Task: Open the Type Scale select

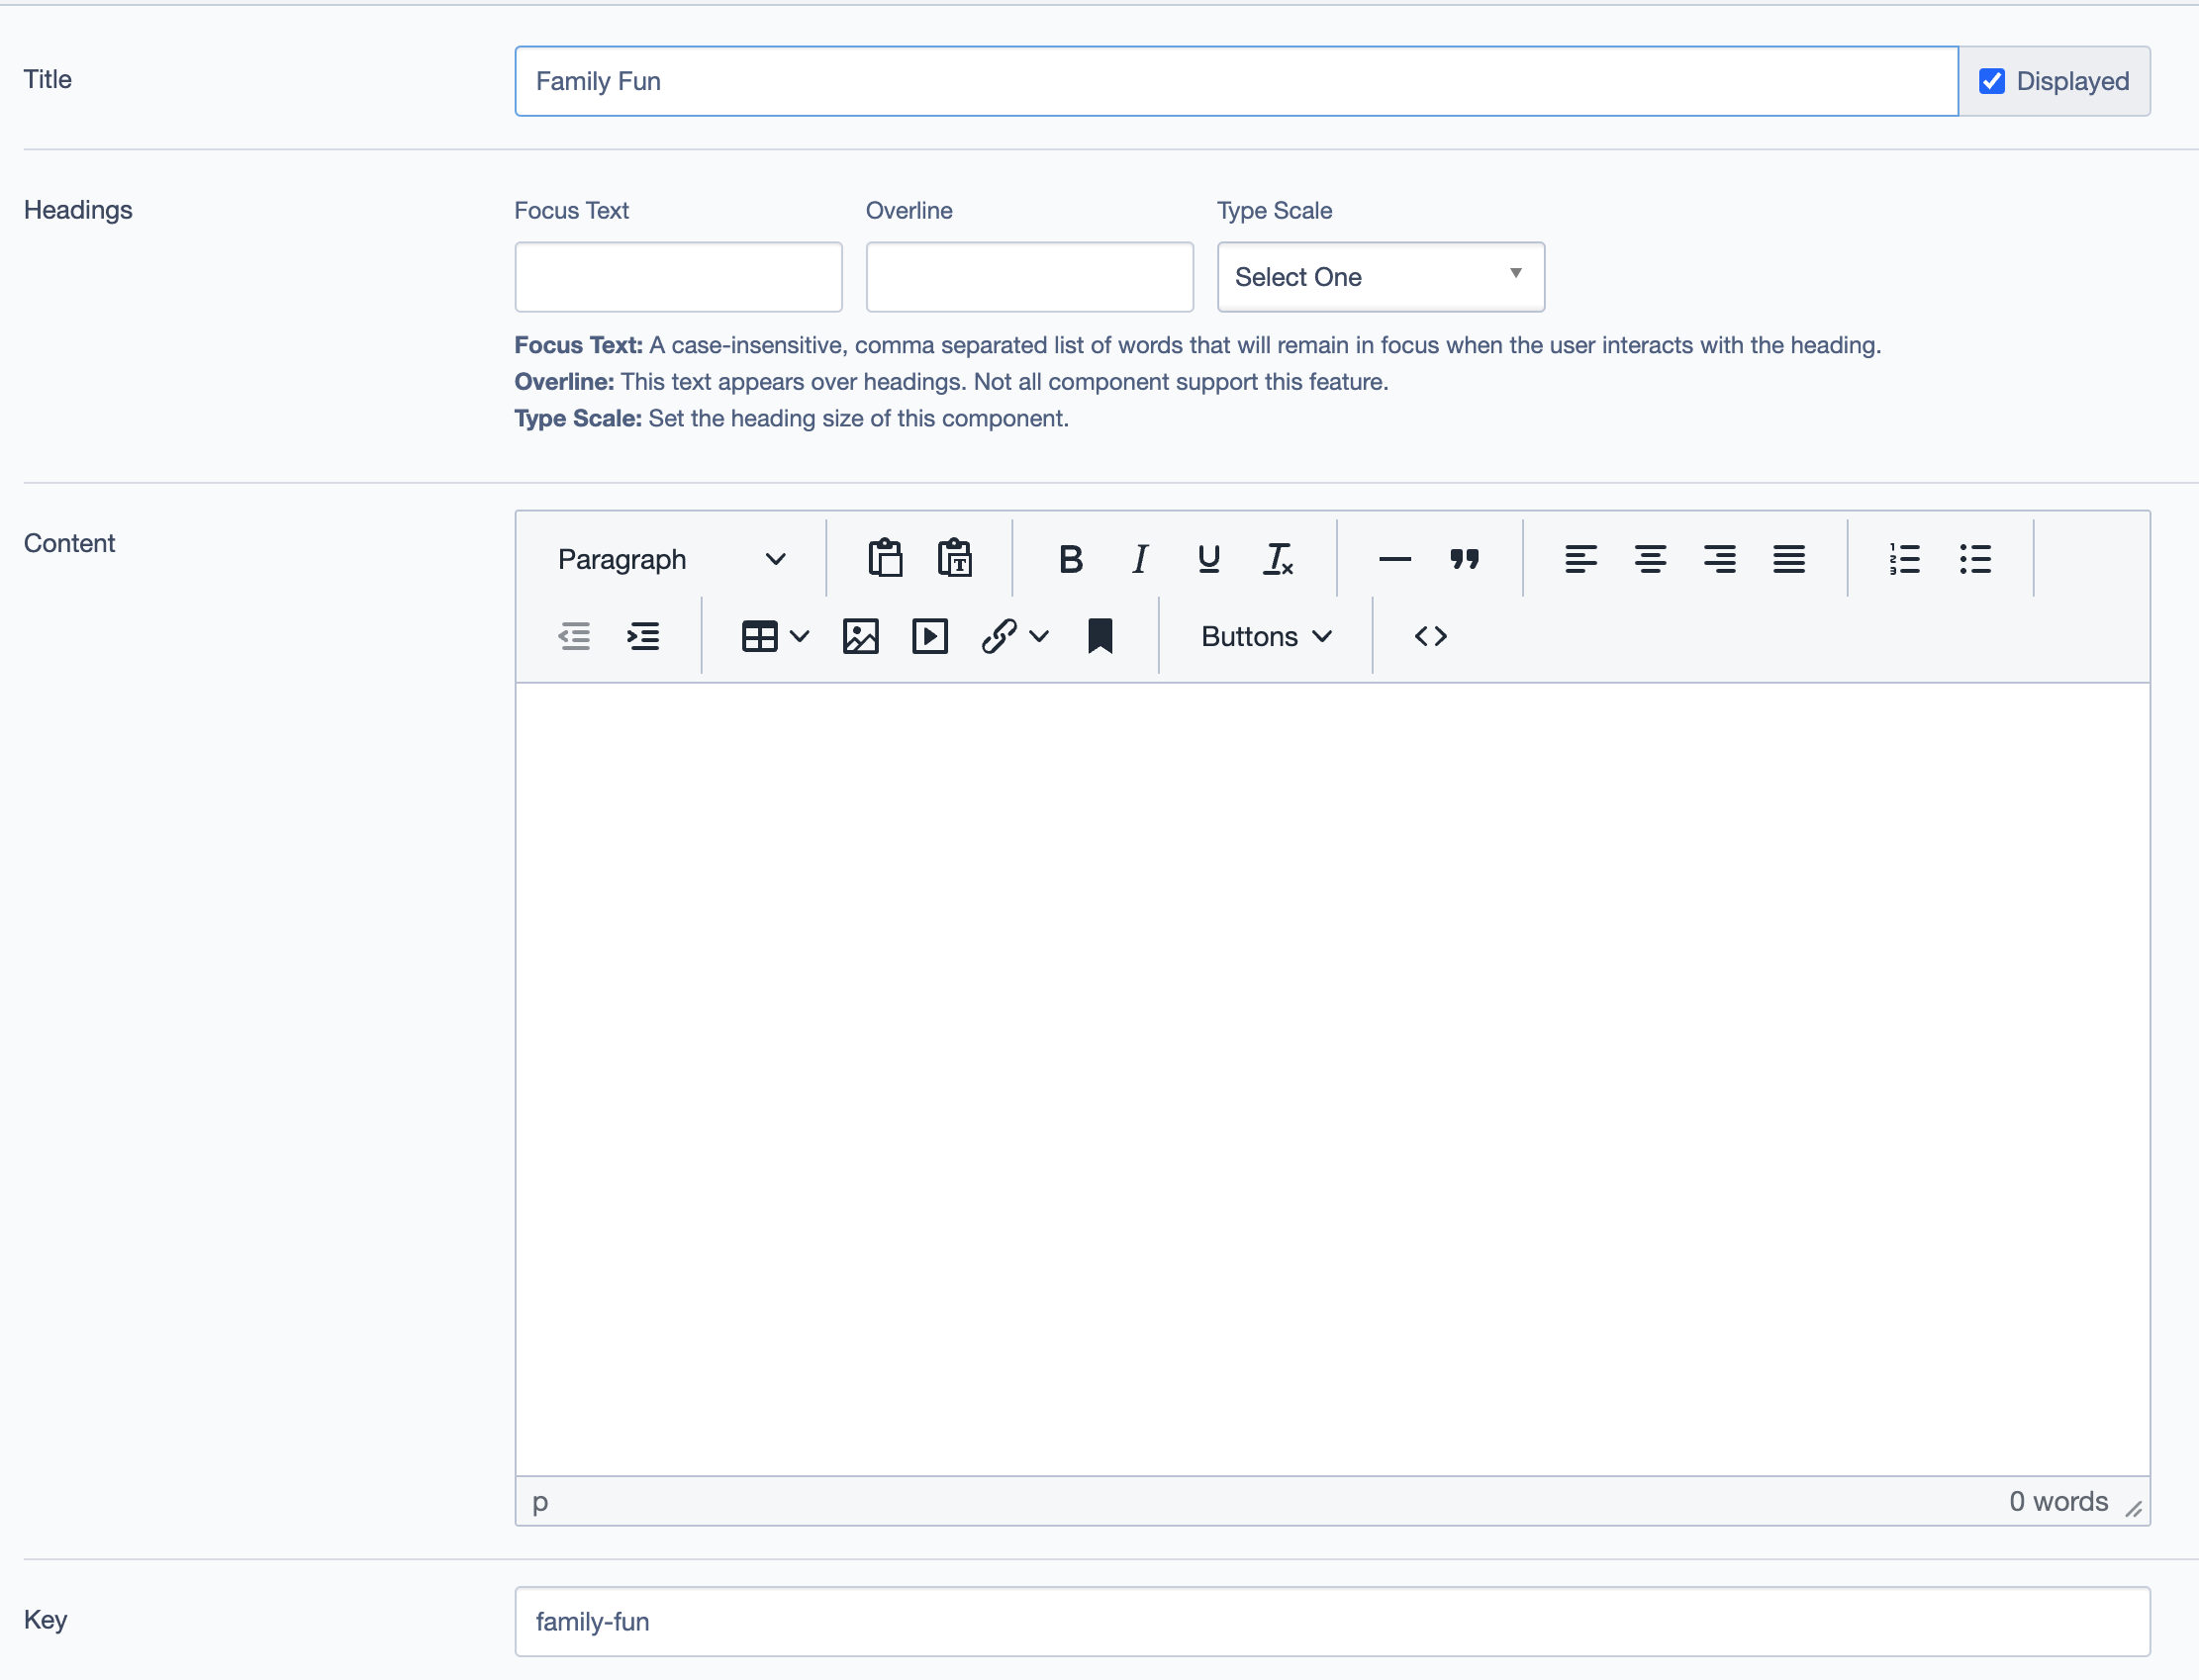Action: (1380, 277)
